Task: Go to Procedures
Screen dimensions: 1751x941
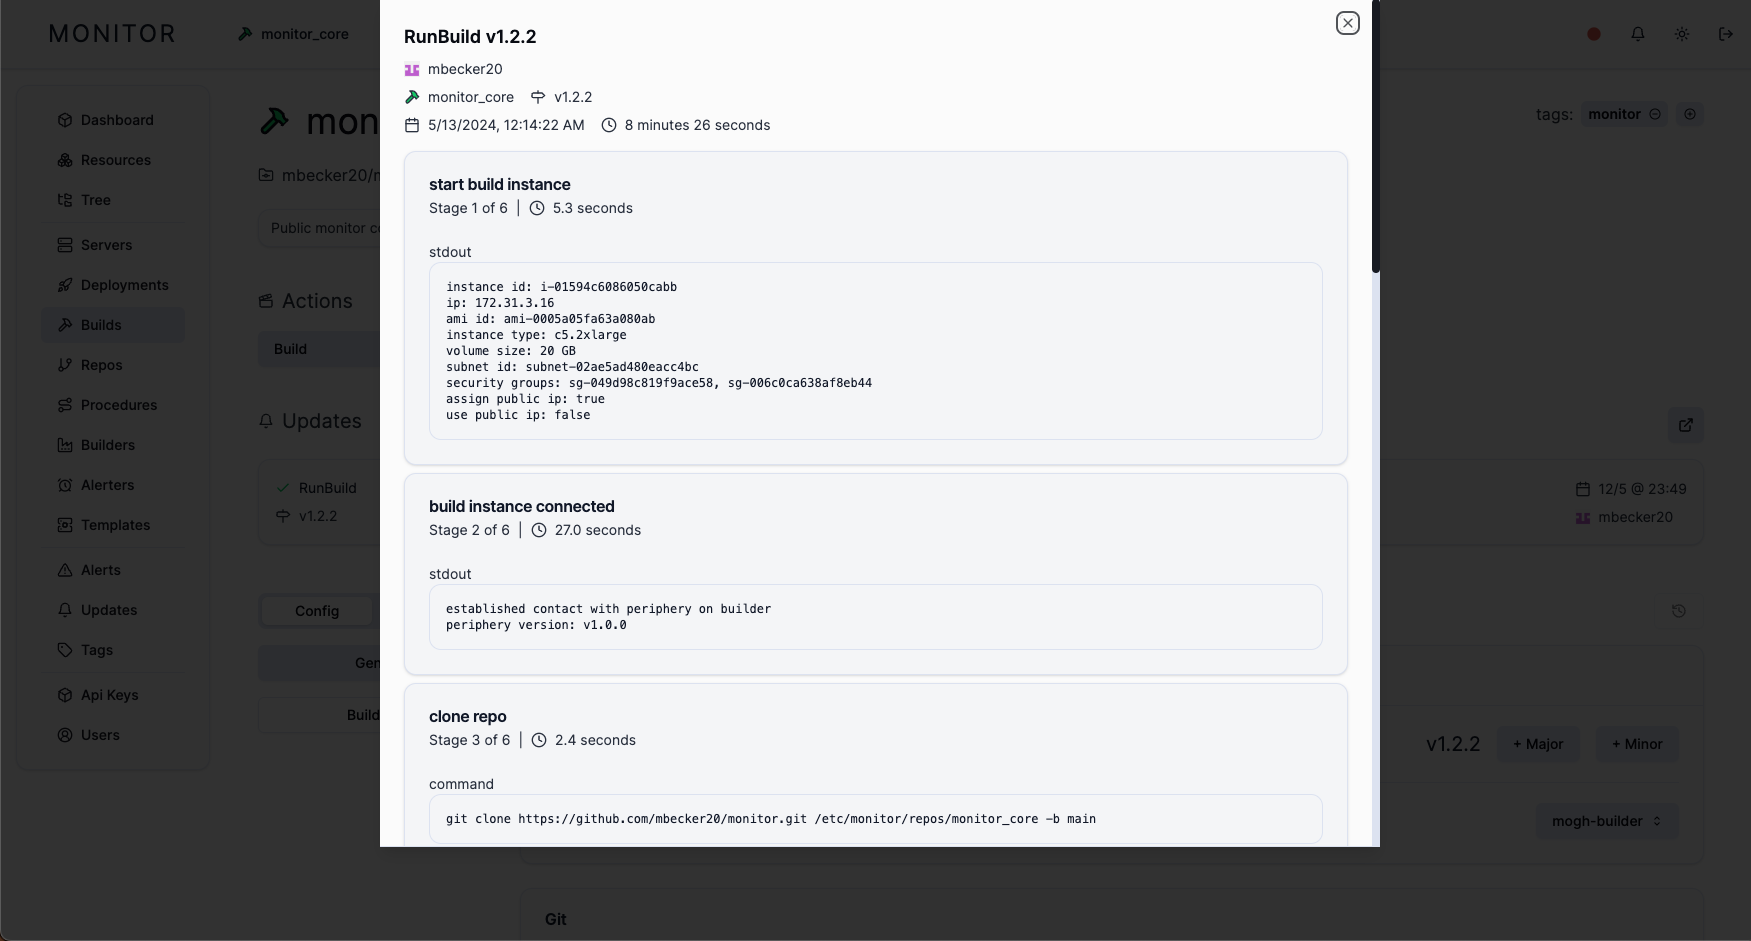Action: [x=113, y=405]
